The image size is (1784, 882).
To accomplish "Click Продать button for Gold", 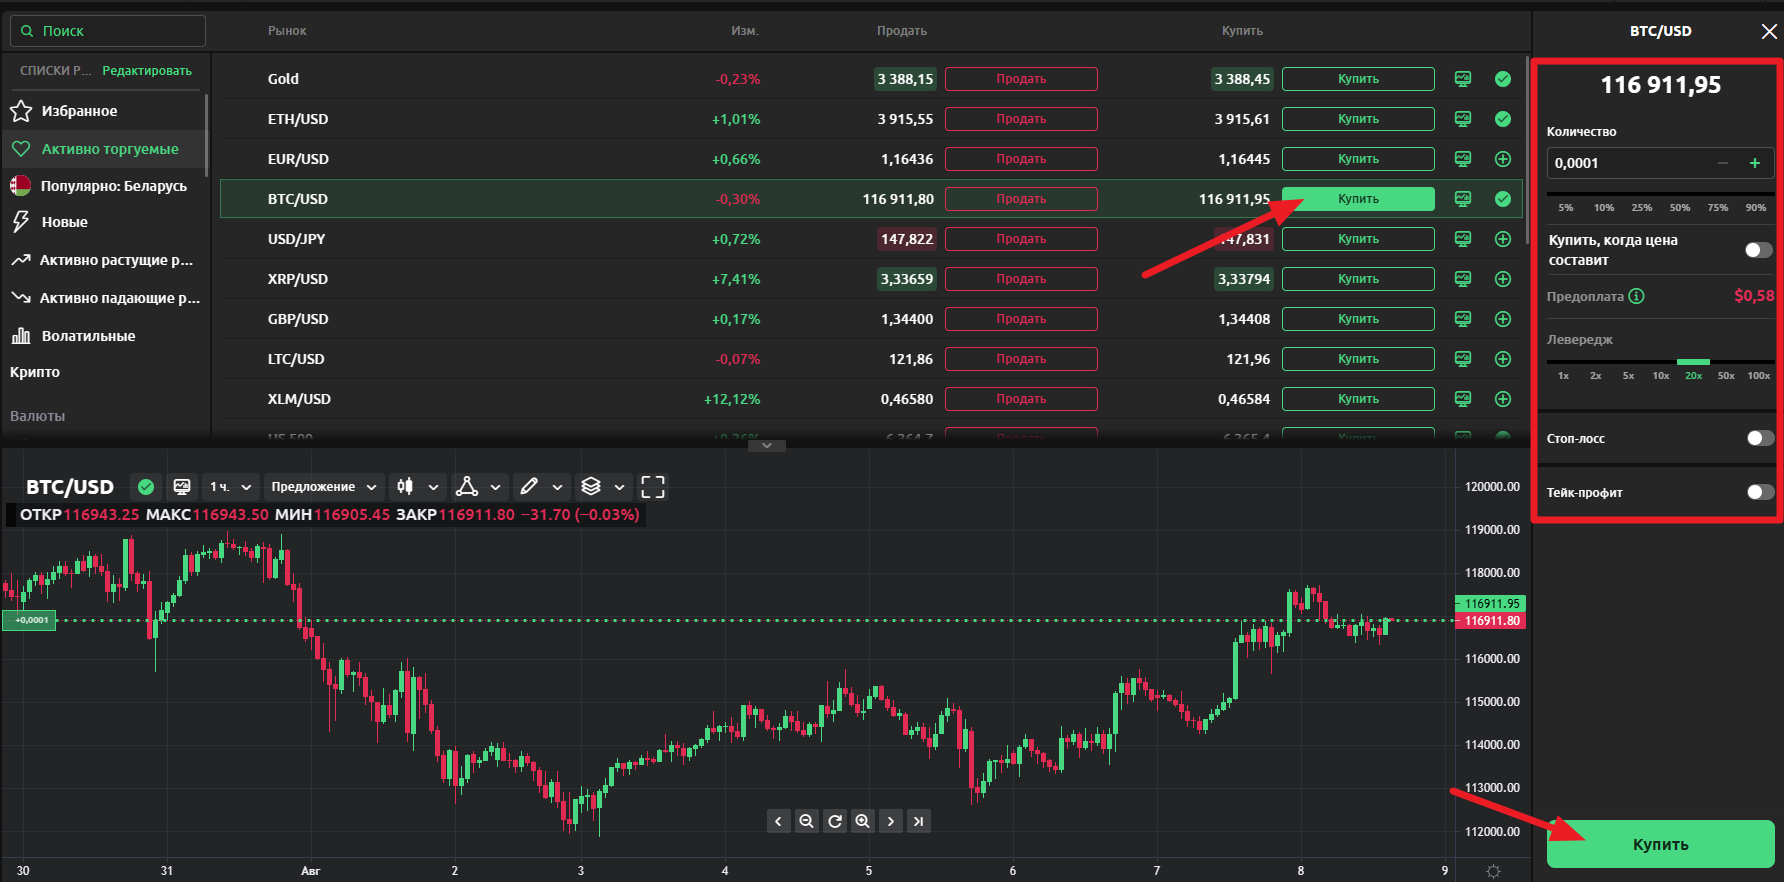I will click(x=1021, y=79).
